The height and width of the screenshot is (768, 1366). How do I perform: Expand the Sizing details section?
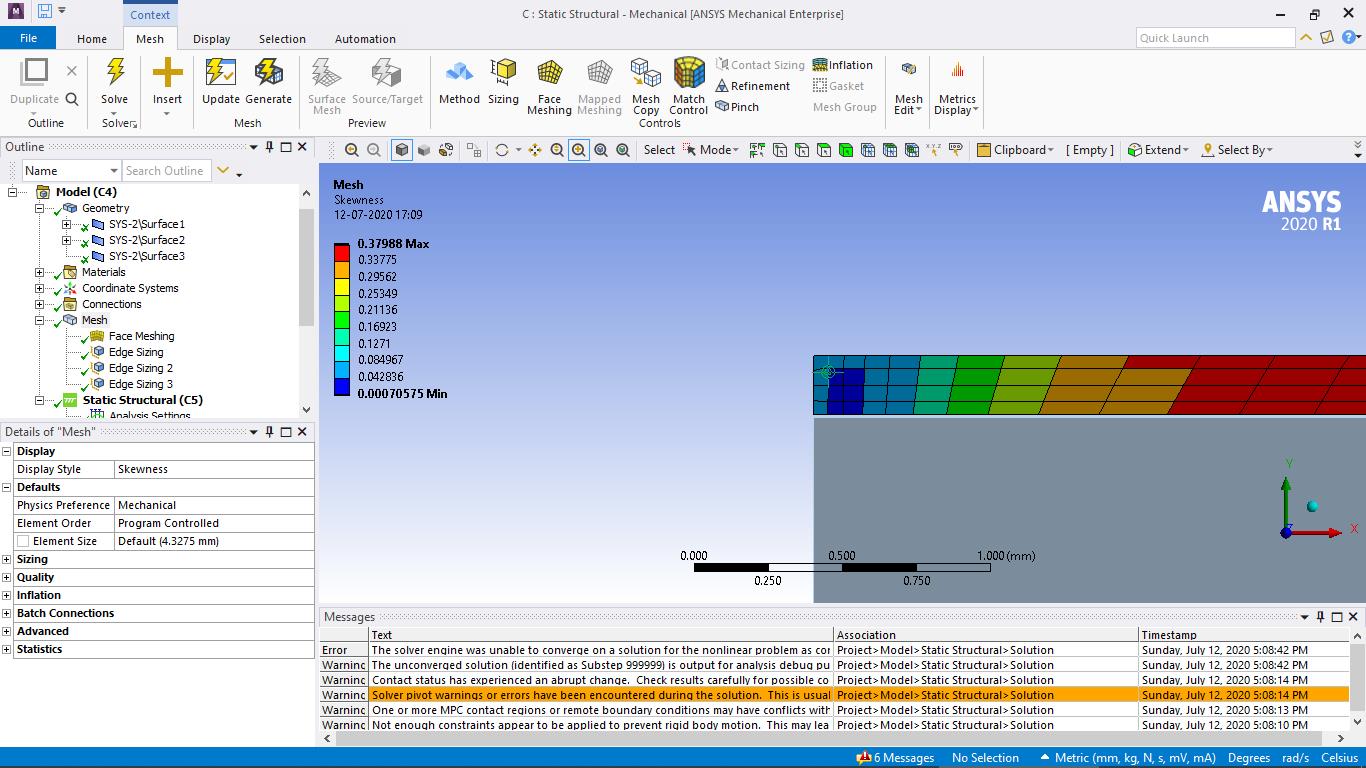7,559
